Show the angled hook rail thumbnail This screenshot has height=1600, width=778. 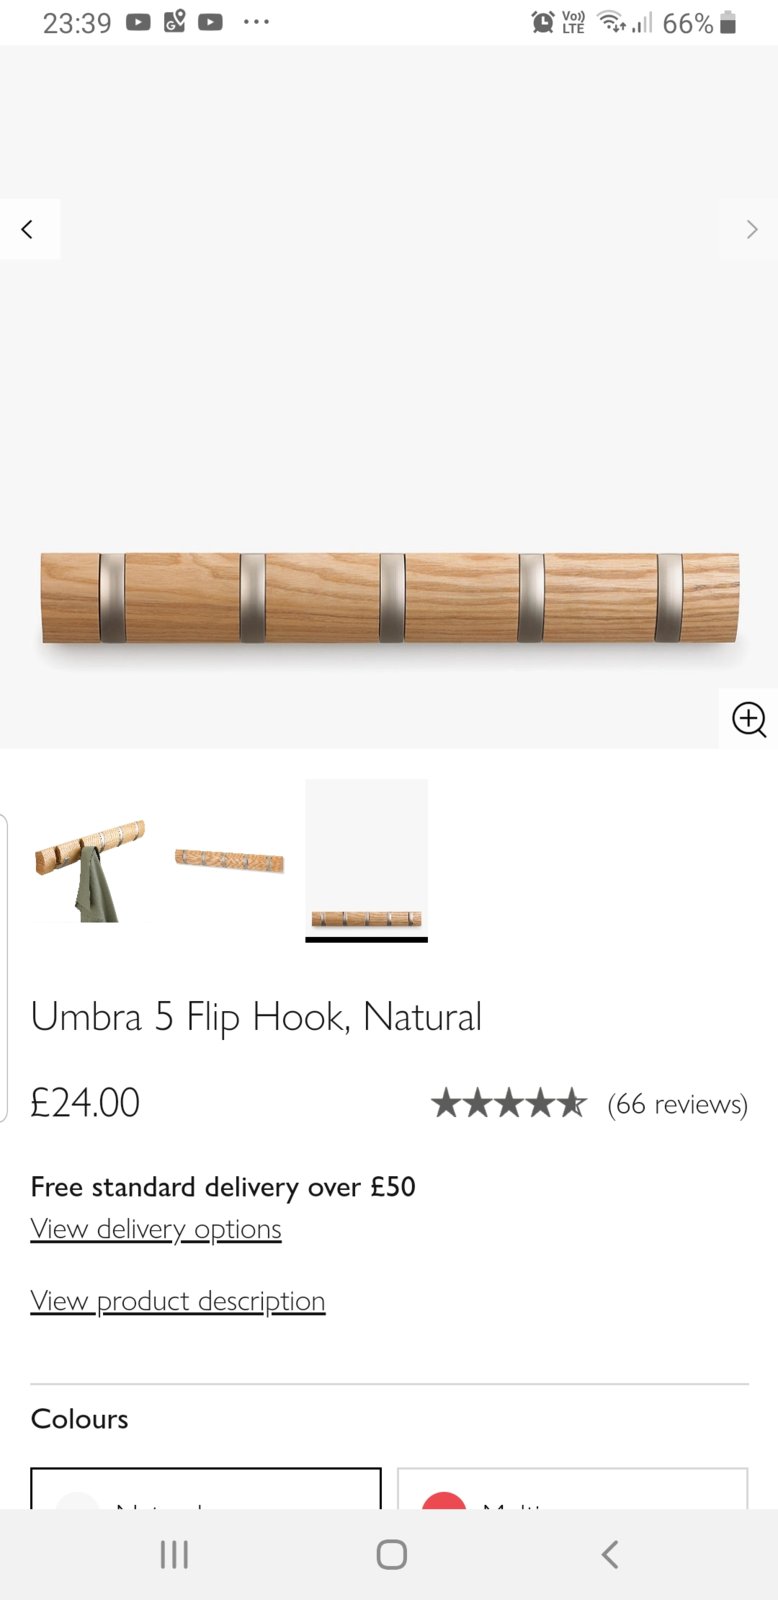pyautogui.click(x=229, y=860)
